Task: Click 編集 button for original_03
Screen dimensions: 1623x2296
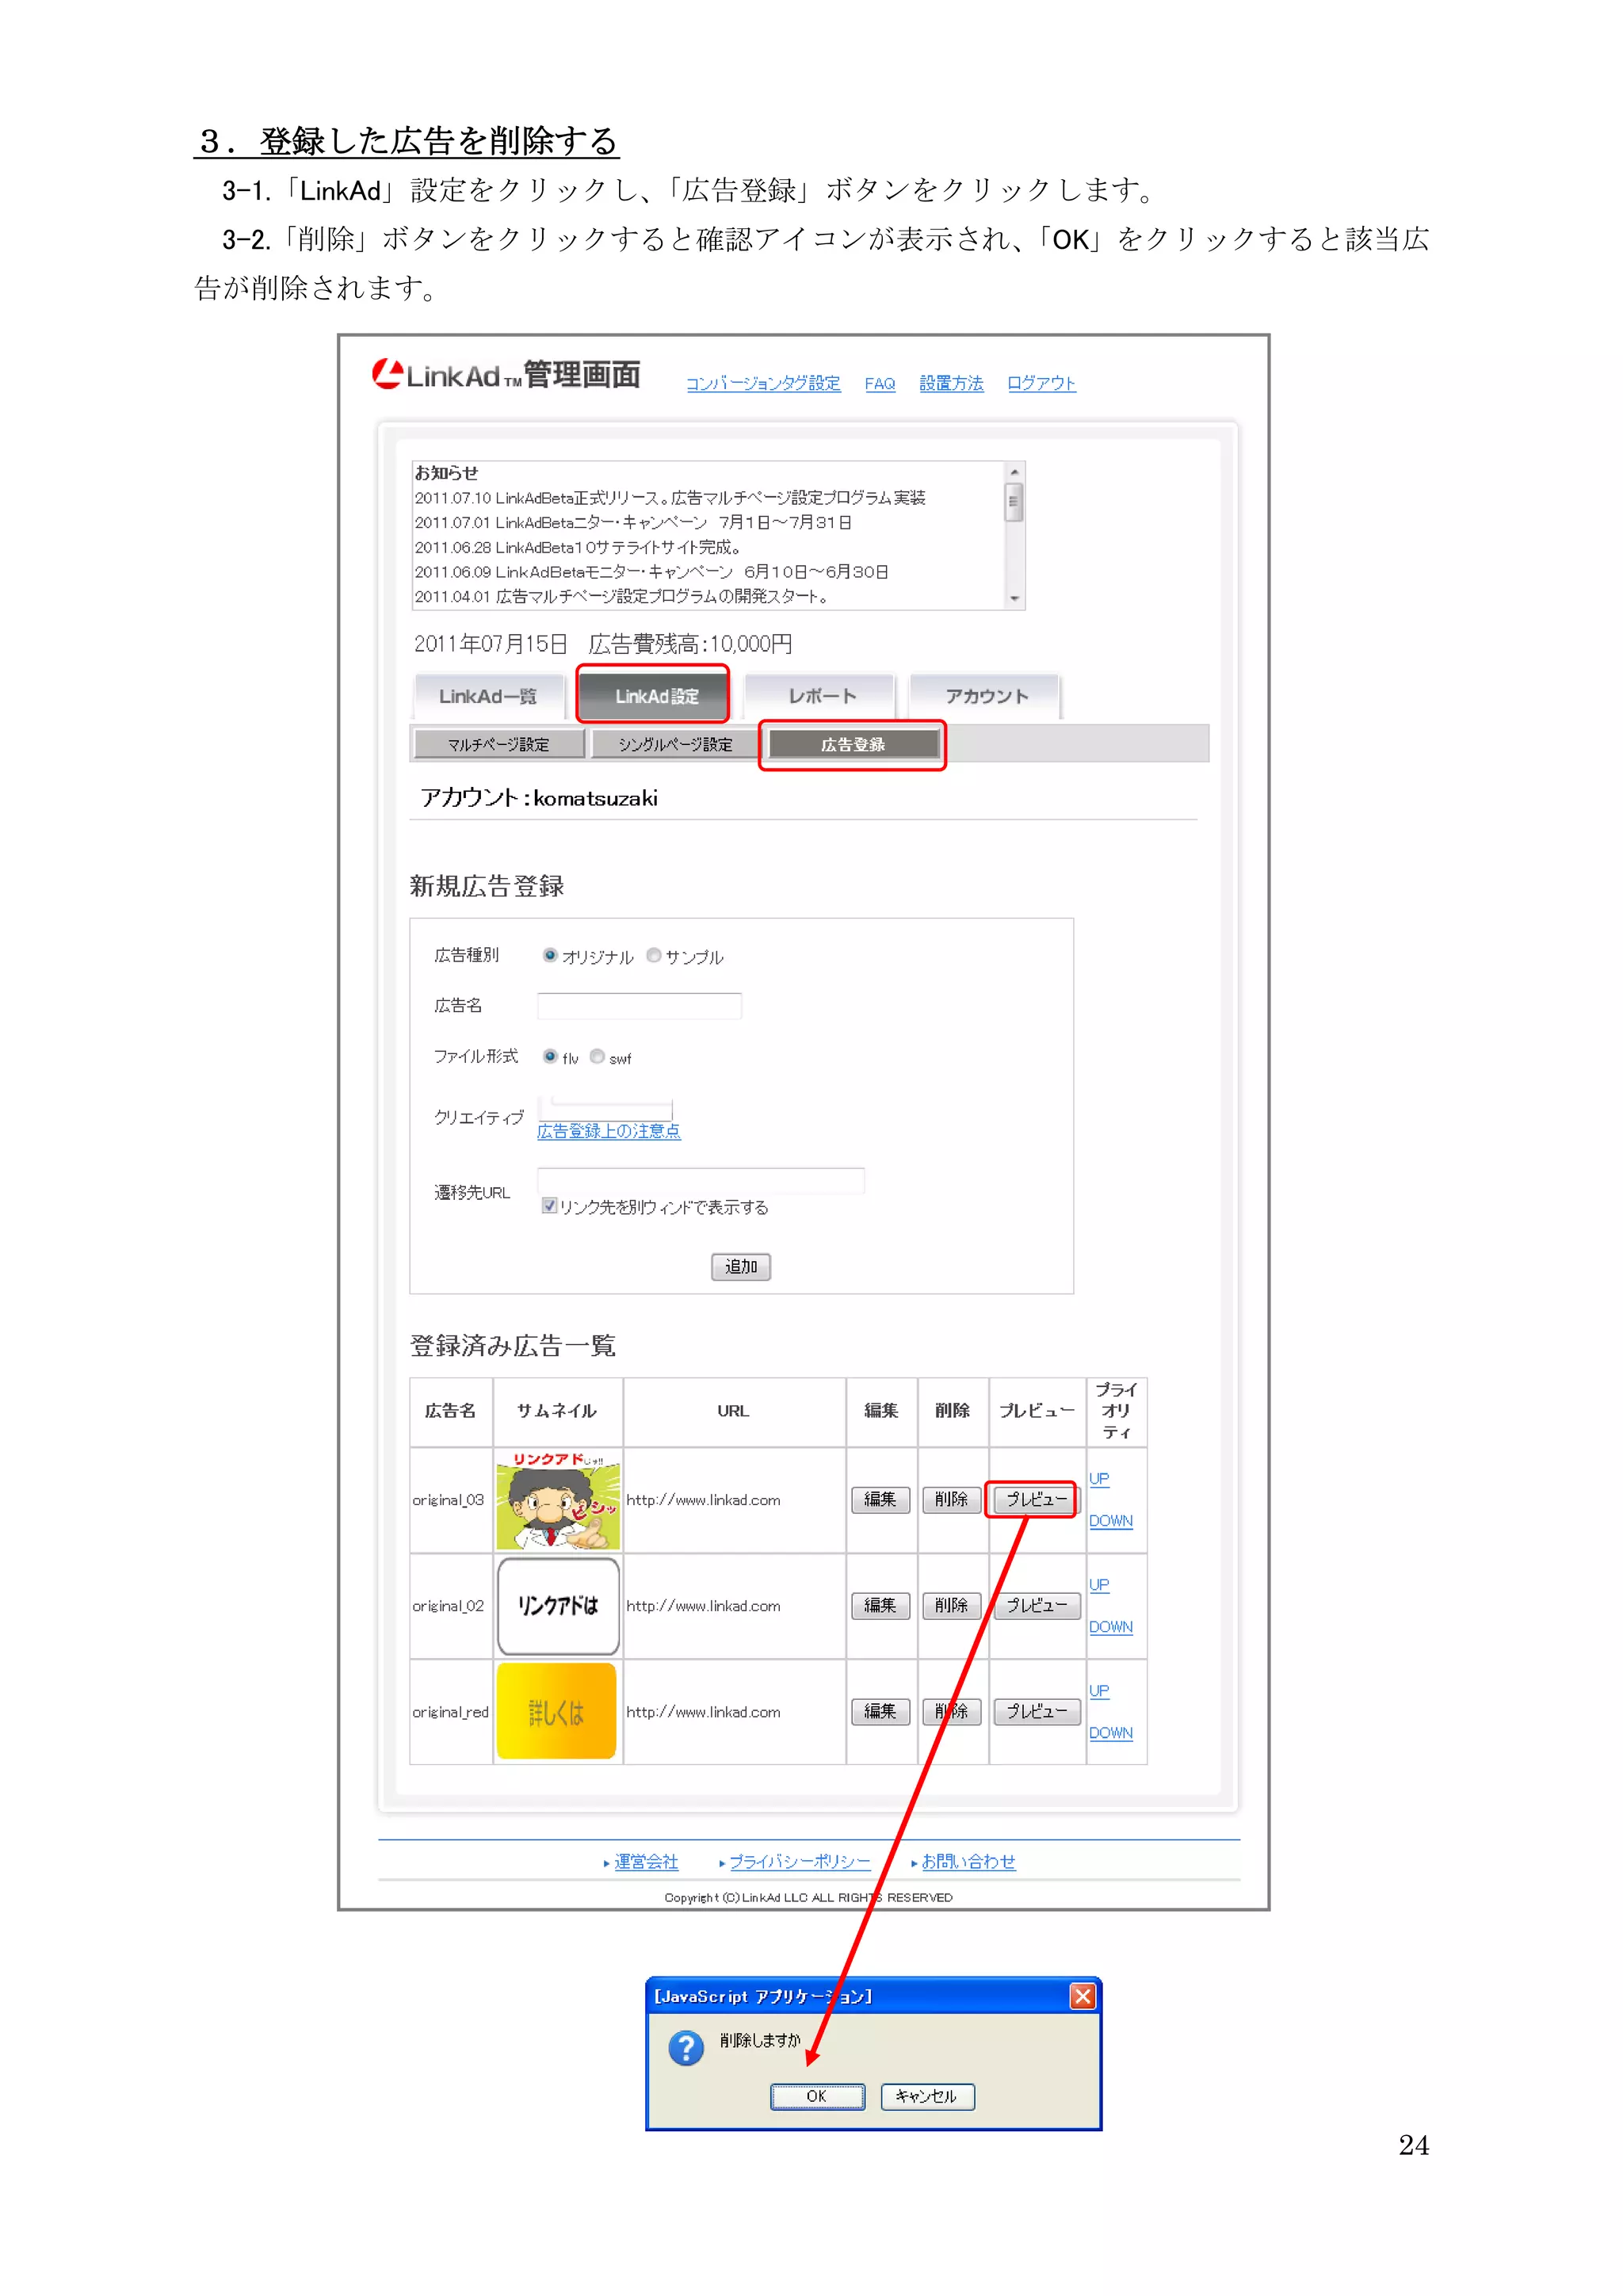Action: [880, 1499]
